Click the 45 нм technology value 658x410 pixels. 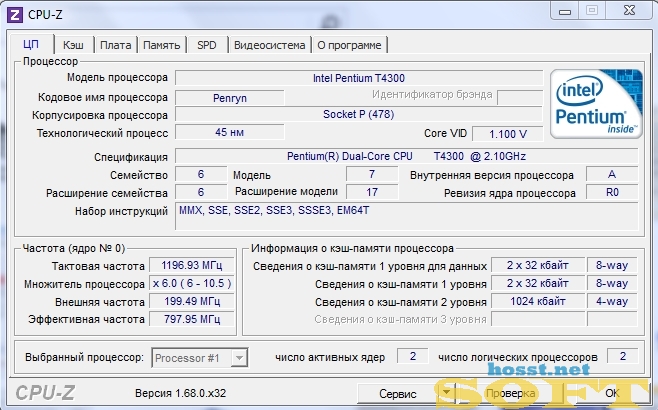[x=230, y=132]
